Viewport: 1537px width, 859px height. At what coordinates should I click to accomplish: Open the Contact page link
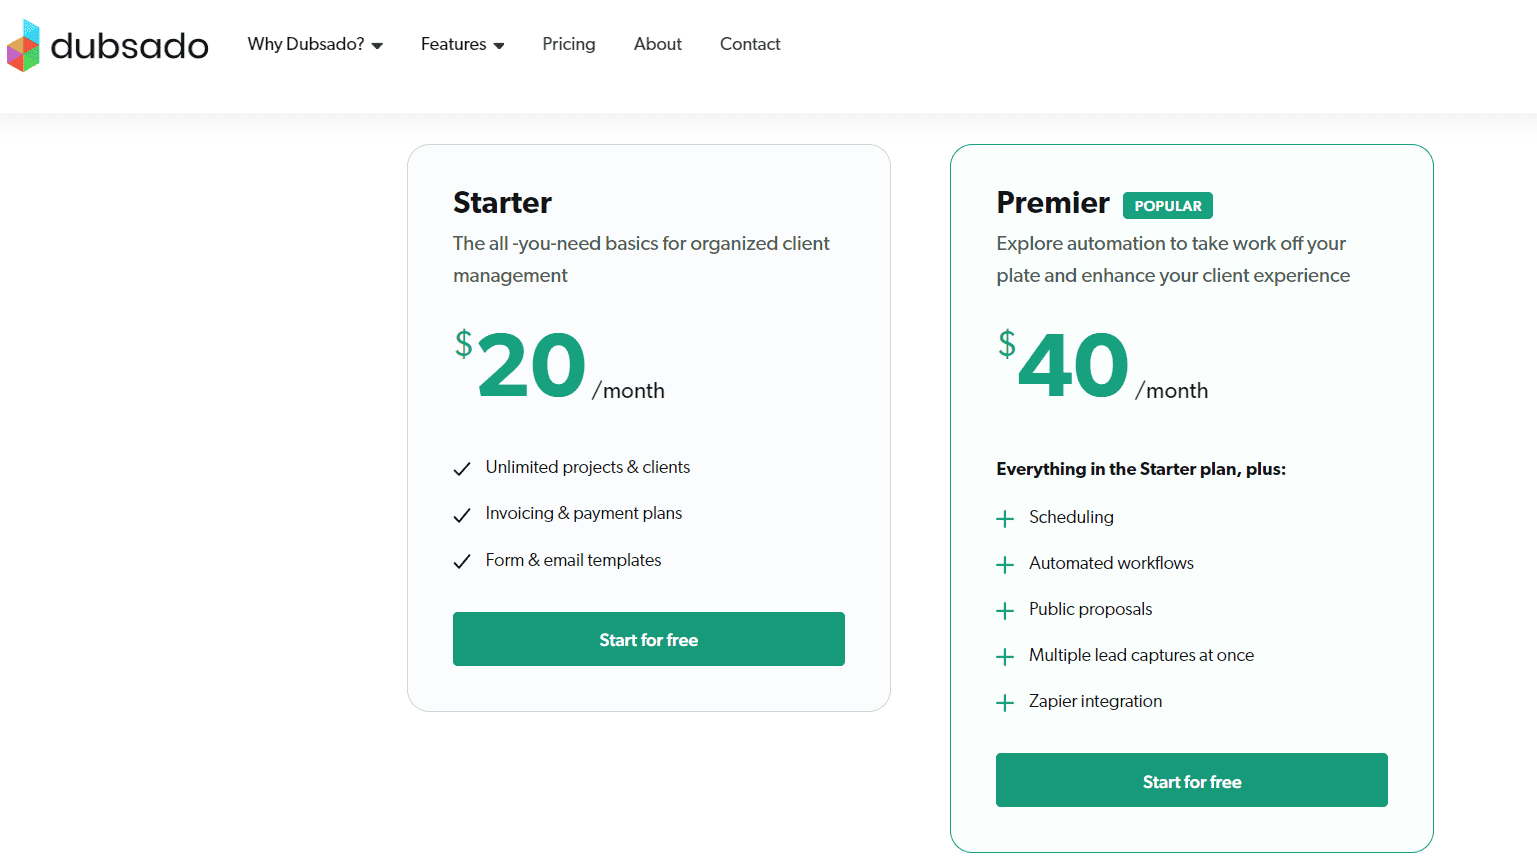click(x=749, y=44)
